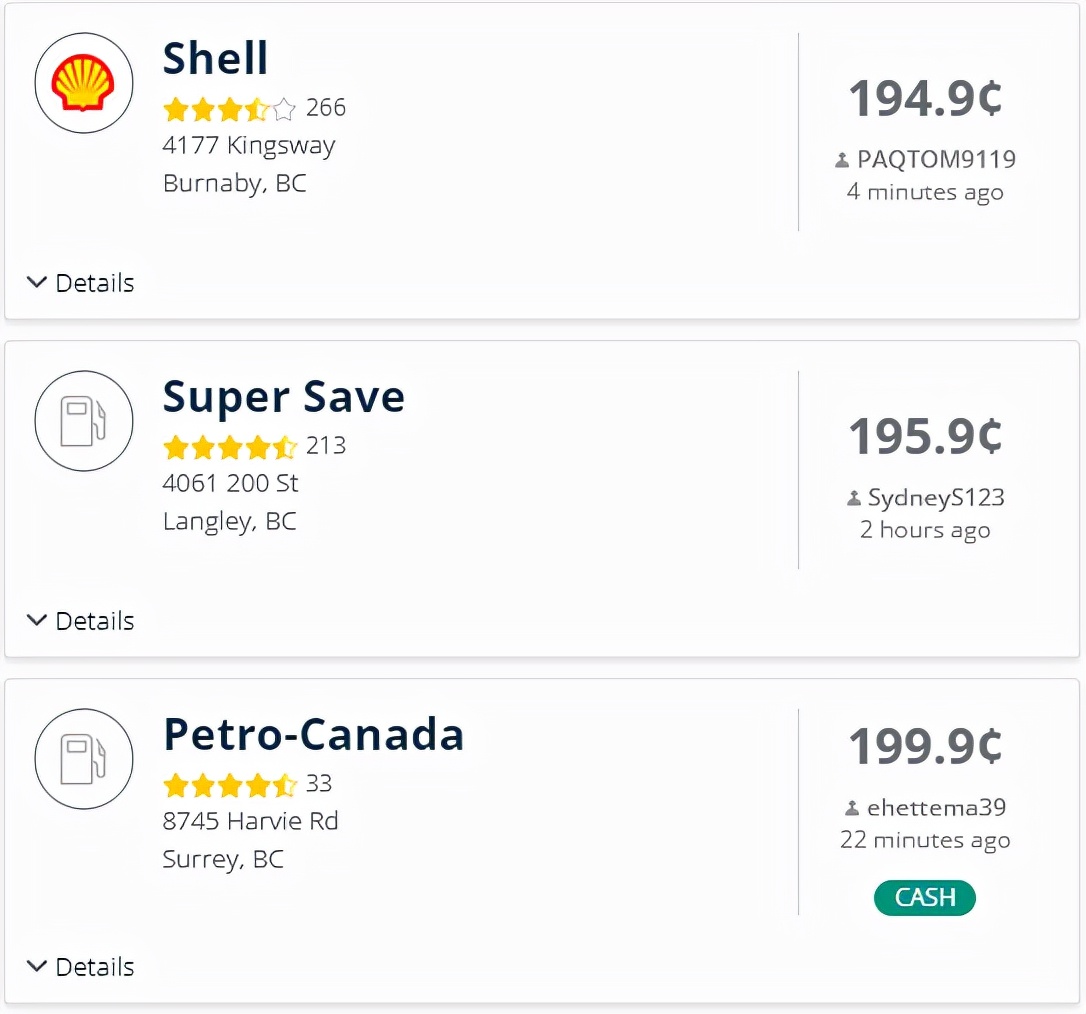Click user icon beside SydneyS123
This screenshot has width=1086, height=1014.
click(853, 498)
